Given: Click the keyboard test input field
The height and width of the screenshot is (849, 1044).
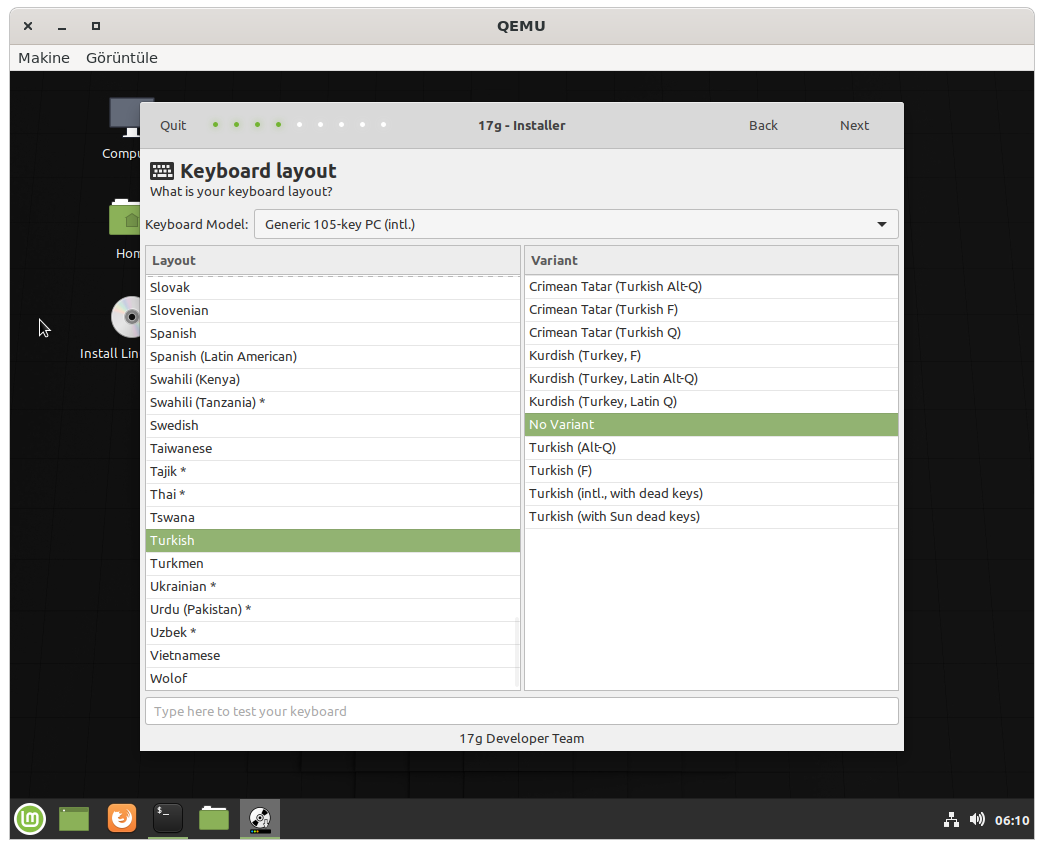Looking at the screenshot, I should (x=521, y=711).
